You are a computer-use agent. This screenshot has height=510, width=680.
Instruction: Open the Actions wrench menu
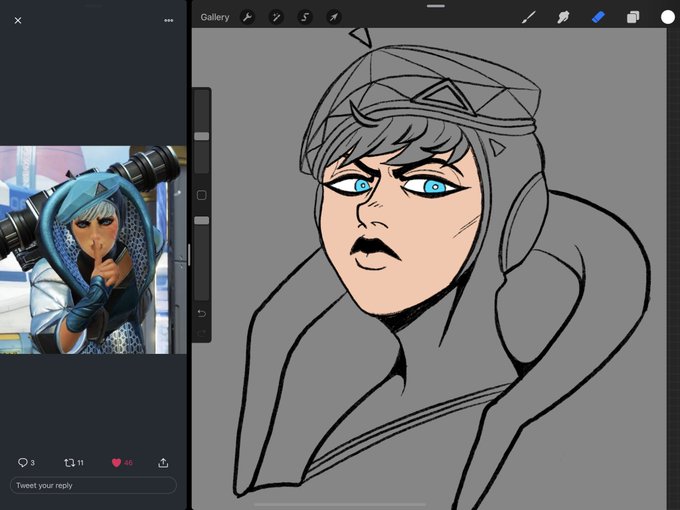click(x=247, y=17)
